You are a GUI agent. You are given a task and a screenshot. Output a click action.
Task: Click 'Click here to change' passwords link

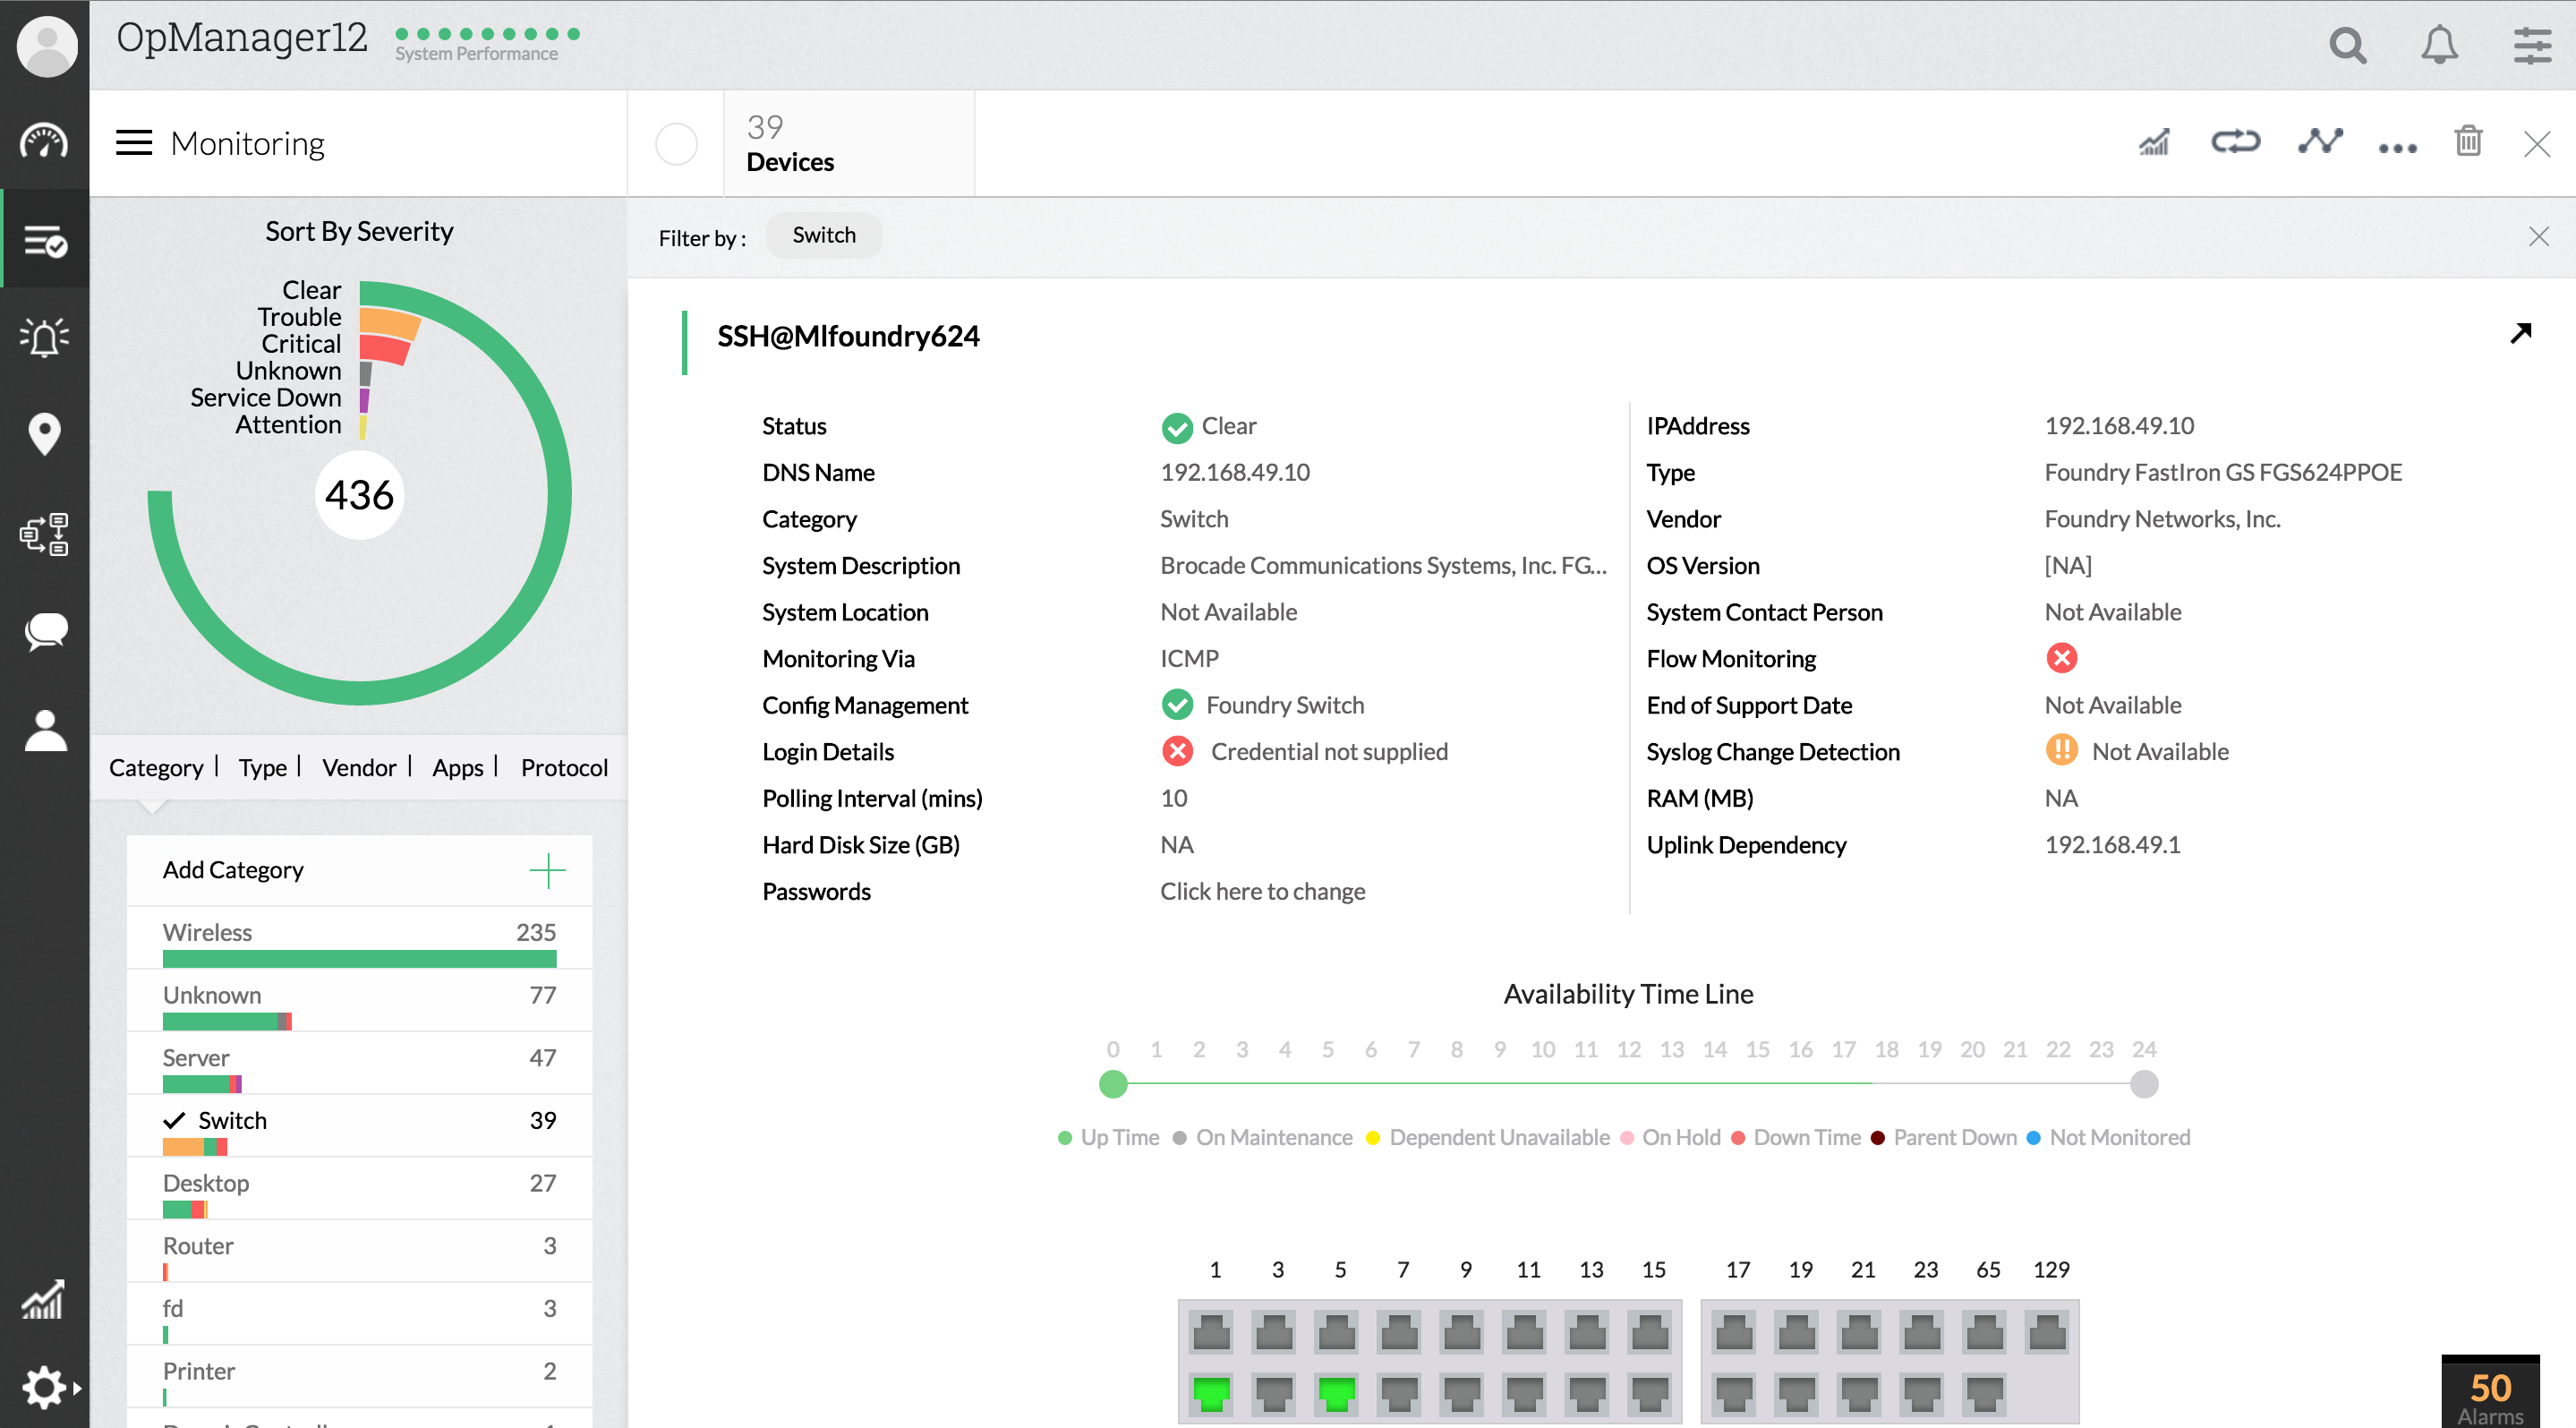[x=1262, y=891]
